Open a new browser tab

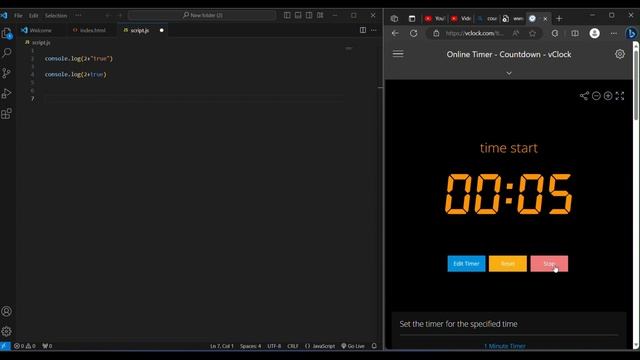point(559,18)
